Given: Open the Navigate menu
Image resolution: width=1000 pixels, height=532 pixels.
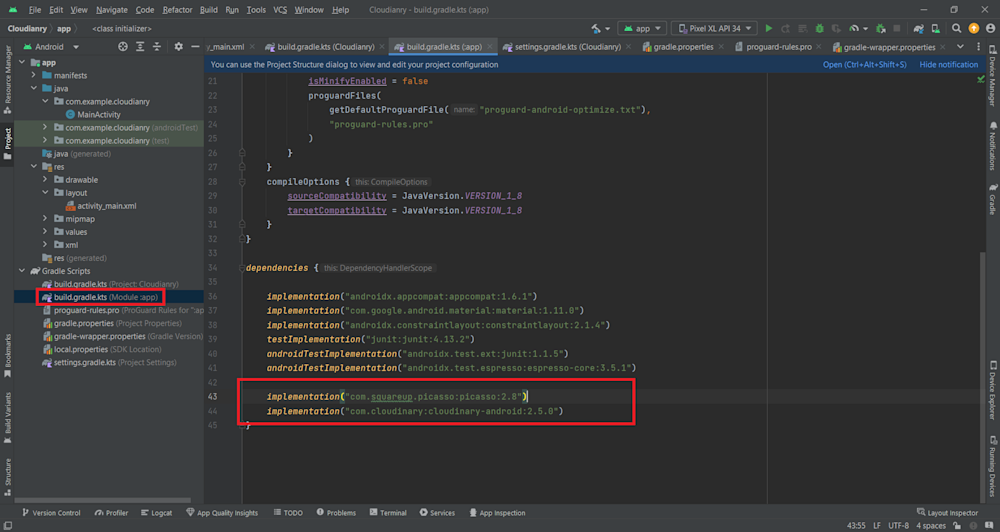Looking at the screenshot, I should pyautogui.click(x=112, y=10).
